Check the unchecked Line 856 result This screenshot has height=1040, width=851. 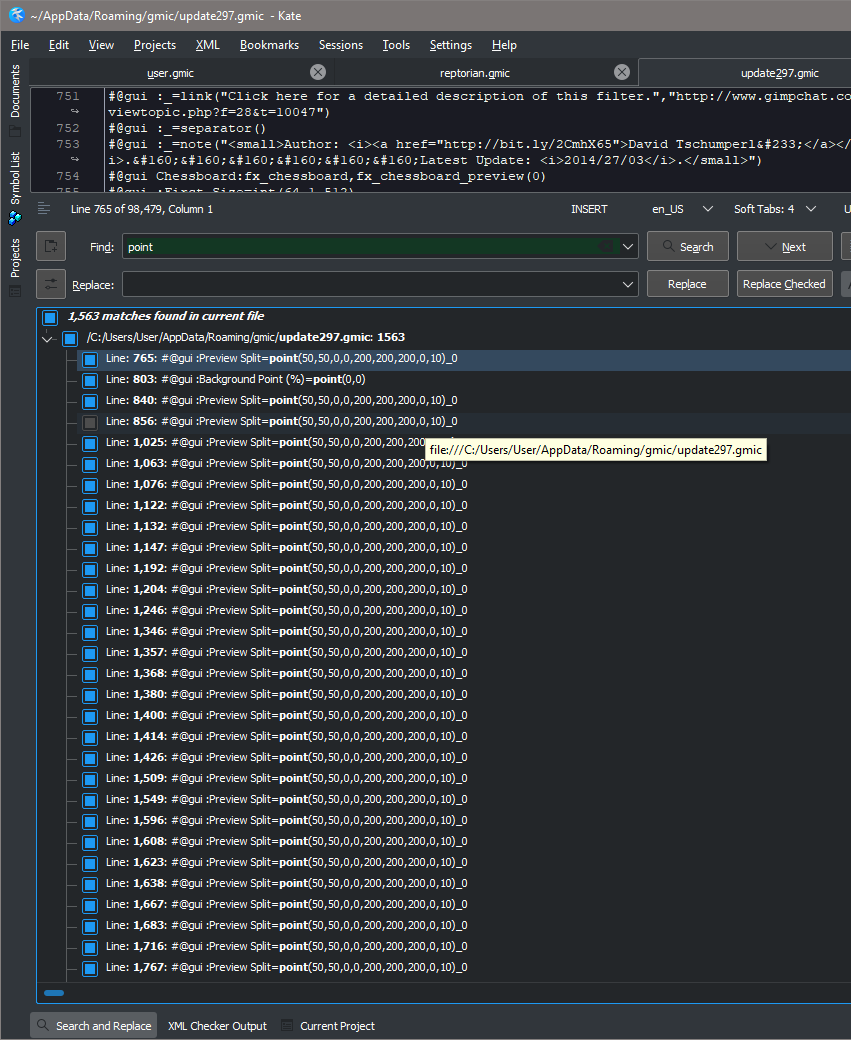point(90,422)
